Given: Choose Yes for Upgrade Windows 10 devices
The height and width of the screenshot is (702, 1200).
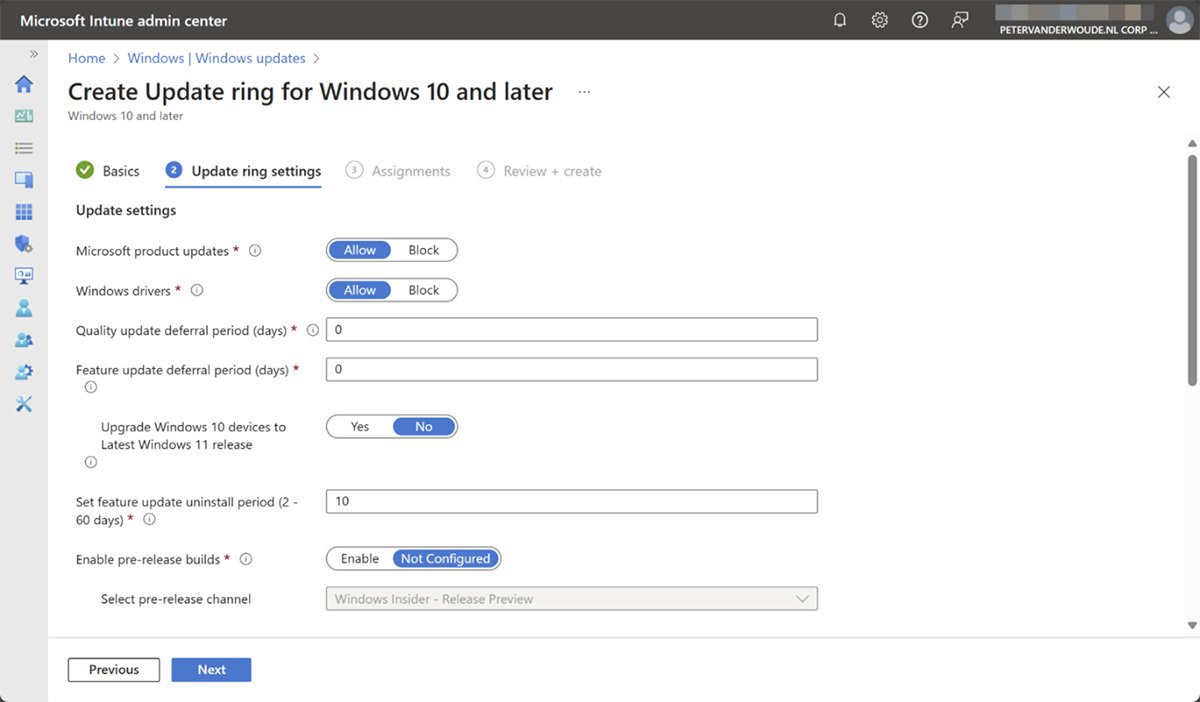Looking at the screenshot, I should (x=360, y=427).
